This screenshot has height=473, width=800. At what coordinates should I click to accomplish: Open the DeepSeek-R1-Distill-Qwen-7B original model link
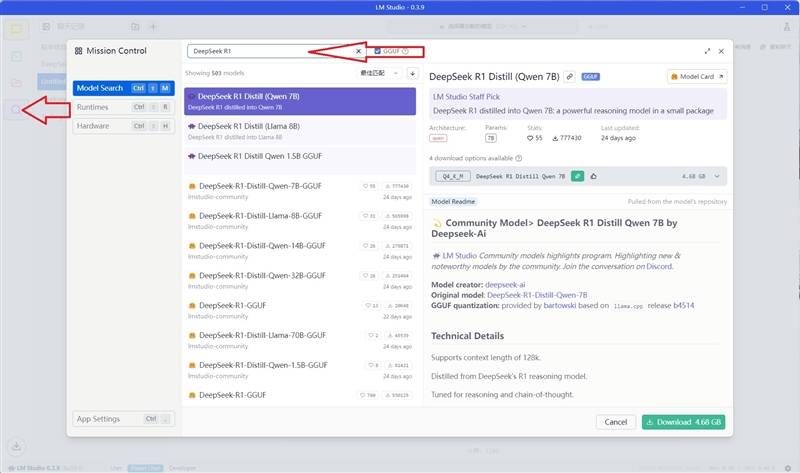click(x=537, y=295)
